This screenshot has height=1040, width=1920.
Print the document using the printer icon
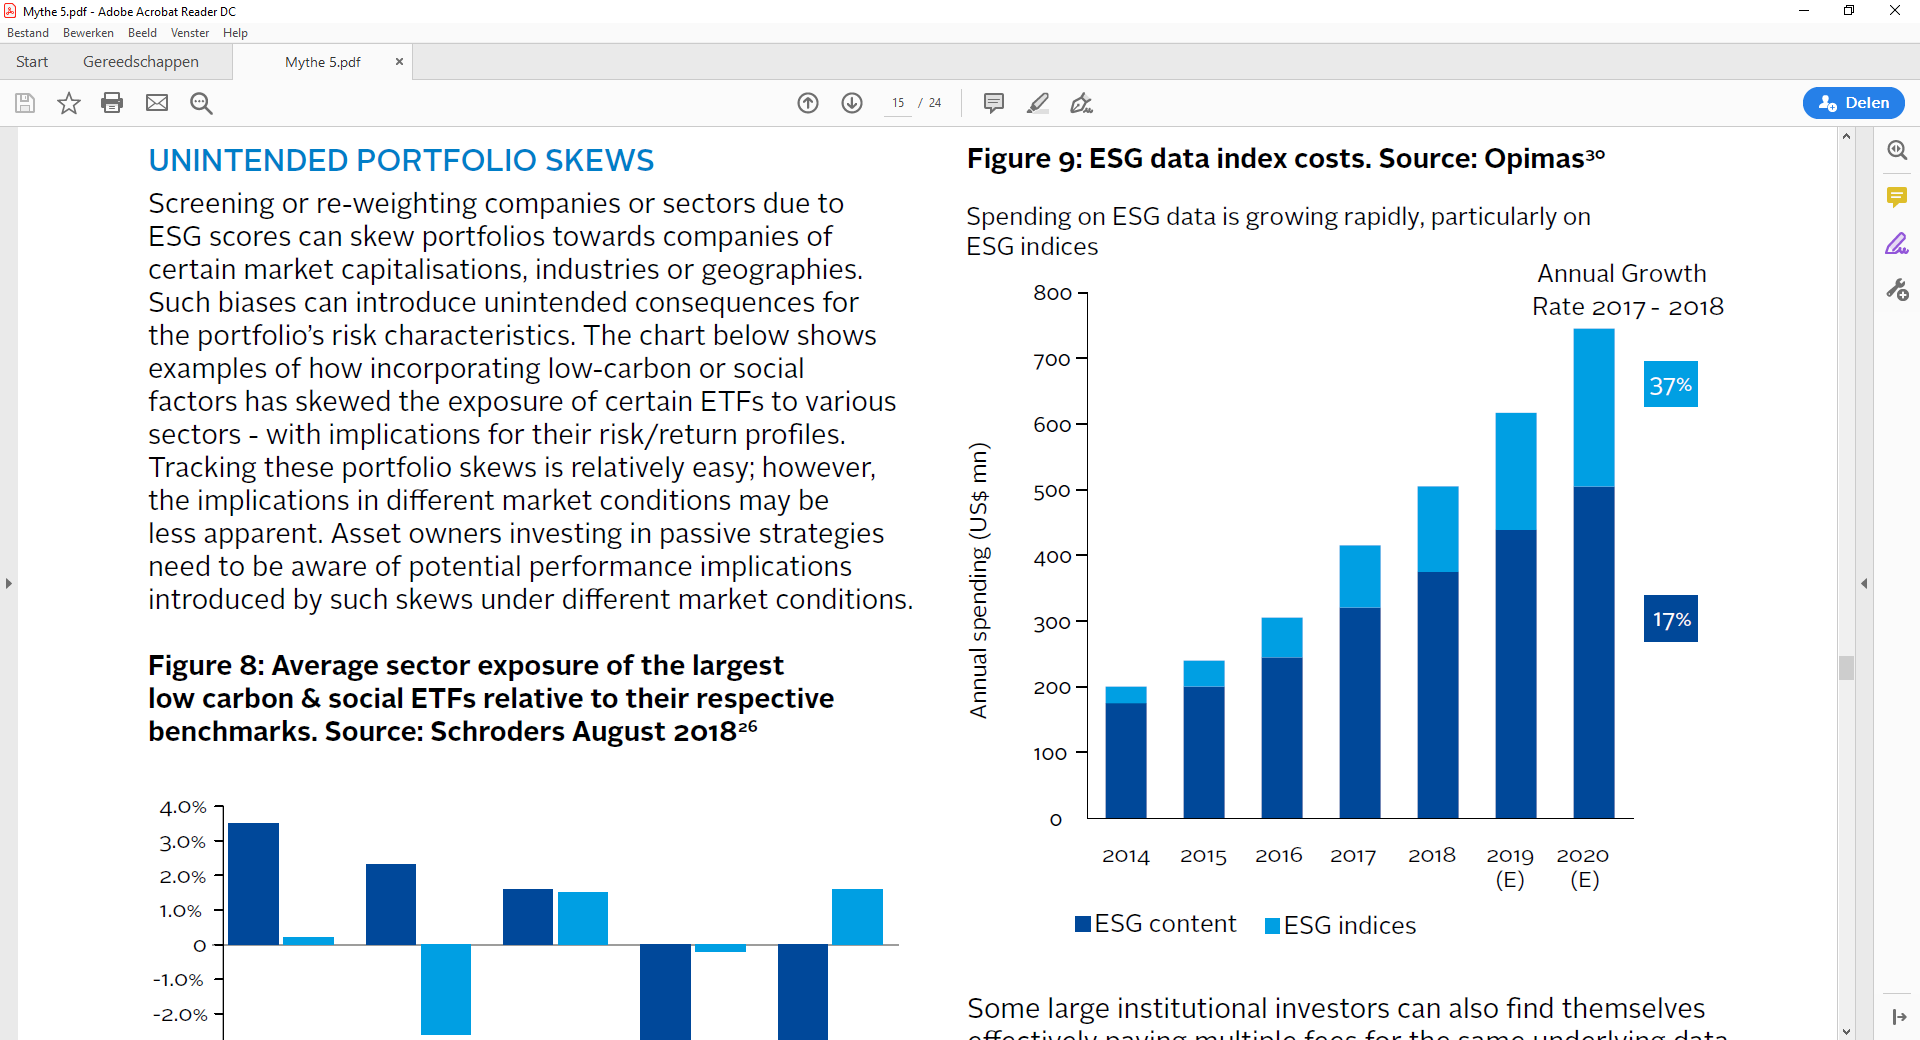pyautogui.click(x=112, y=103)
